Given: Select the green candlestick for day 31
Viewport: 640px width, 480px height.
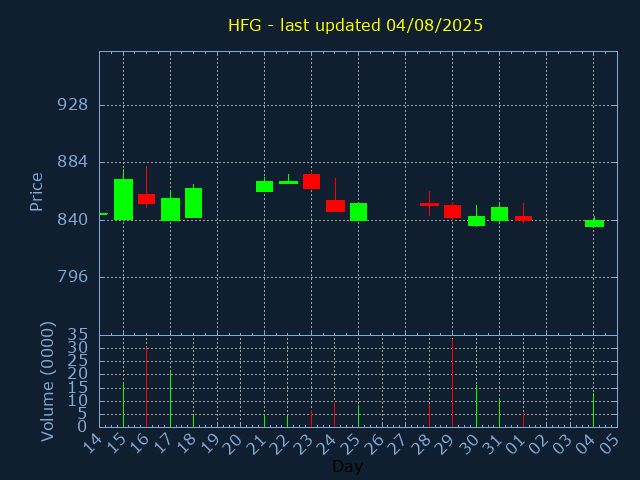Looking at the screenshot, I should [499, 214].
